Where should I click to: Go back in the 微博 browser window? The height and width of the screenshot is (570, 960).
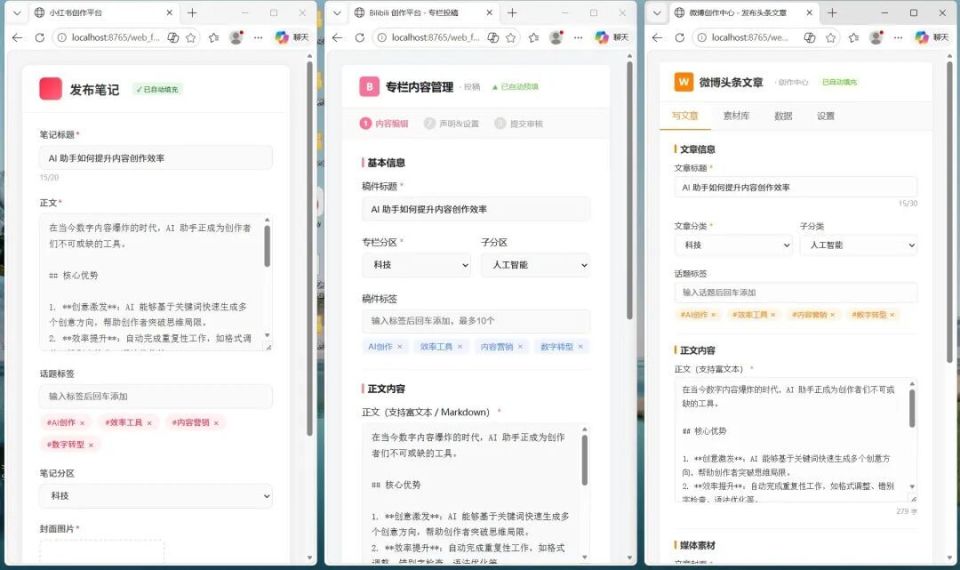click(658, 38)
